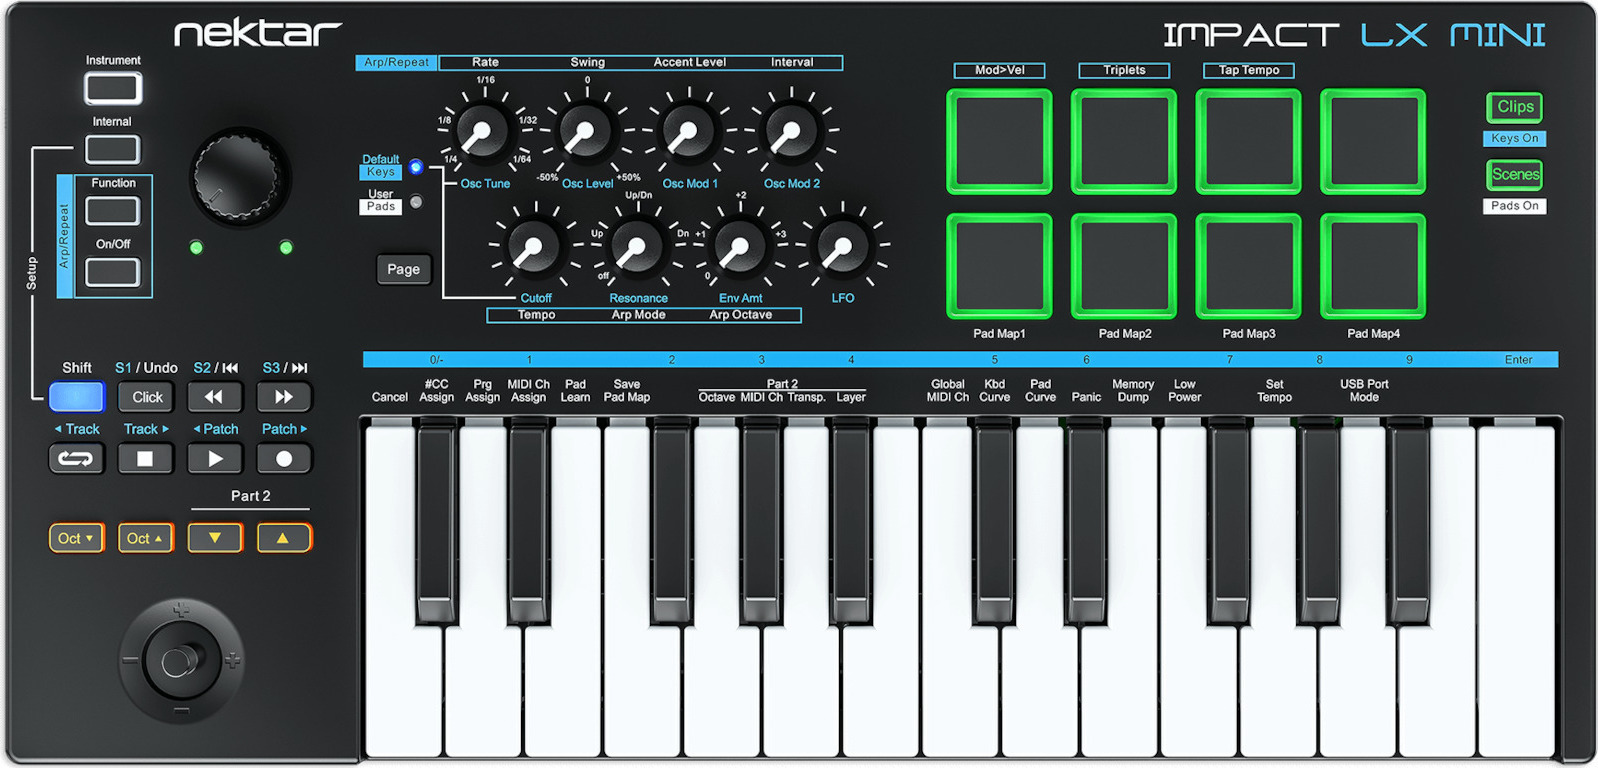Tap the Tap Tempo pad
The height and width of the screenshot is (768, 1598).
tap(1248, 141)
